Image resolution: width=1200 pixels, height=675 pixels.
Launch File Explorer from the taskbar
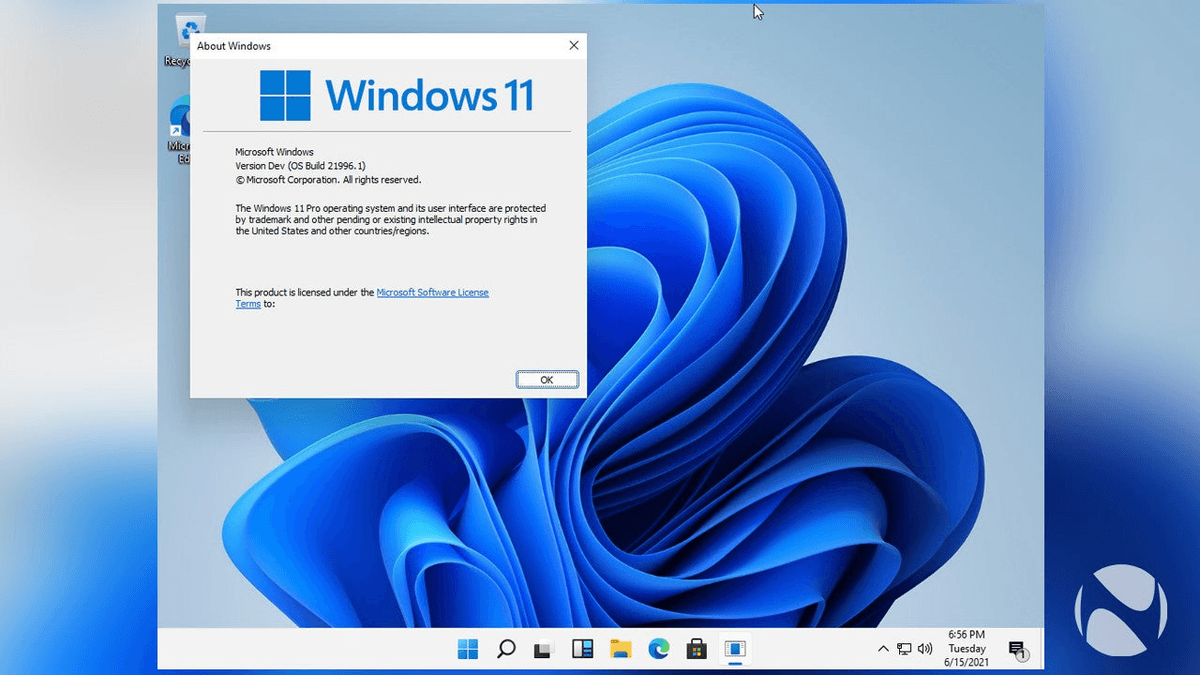pyautogui.click(x=620, y=648)
